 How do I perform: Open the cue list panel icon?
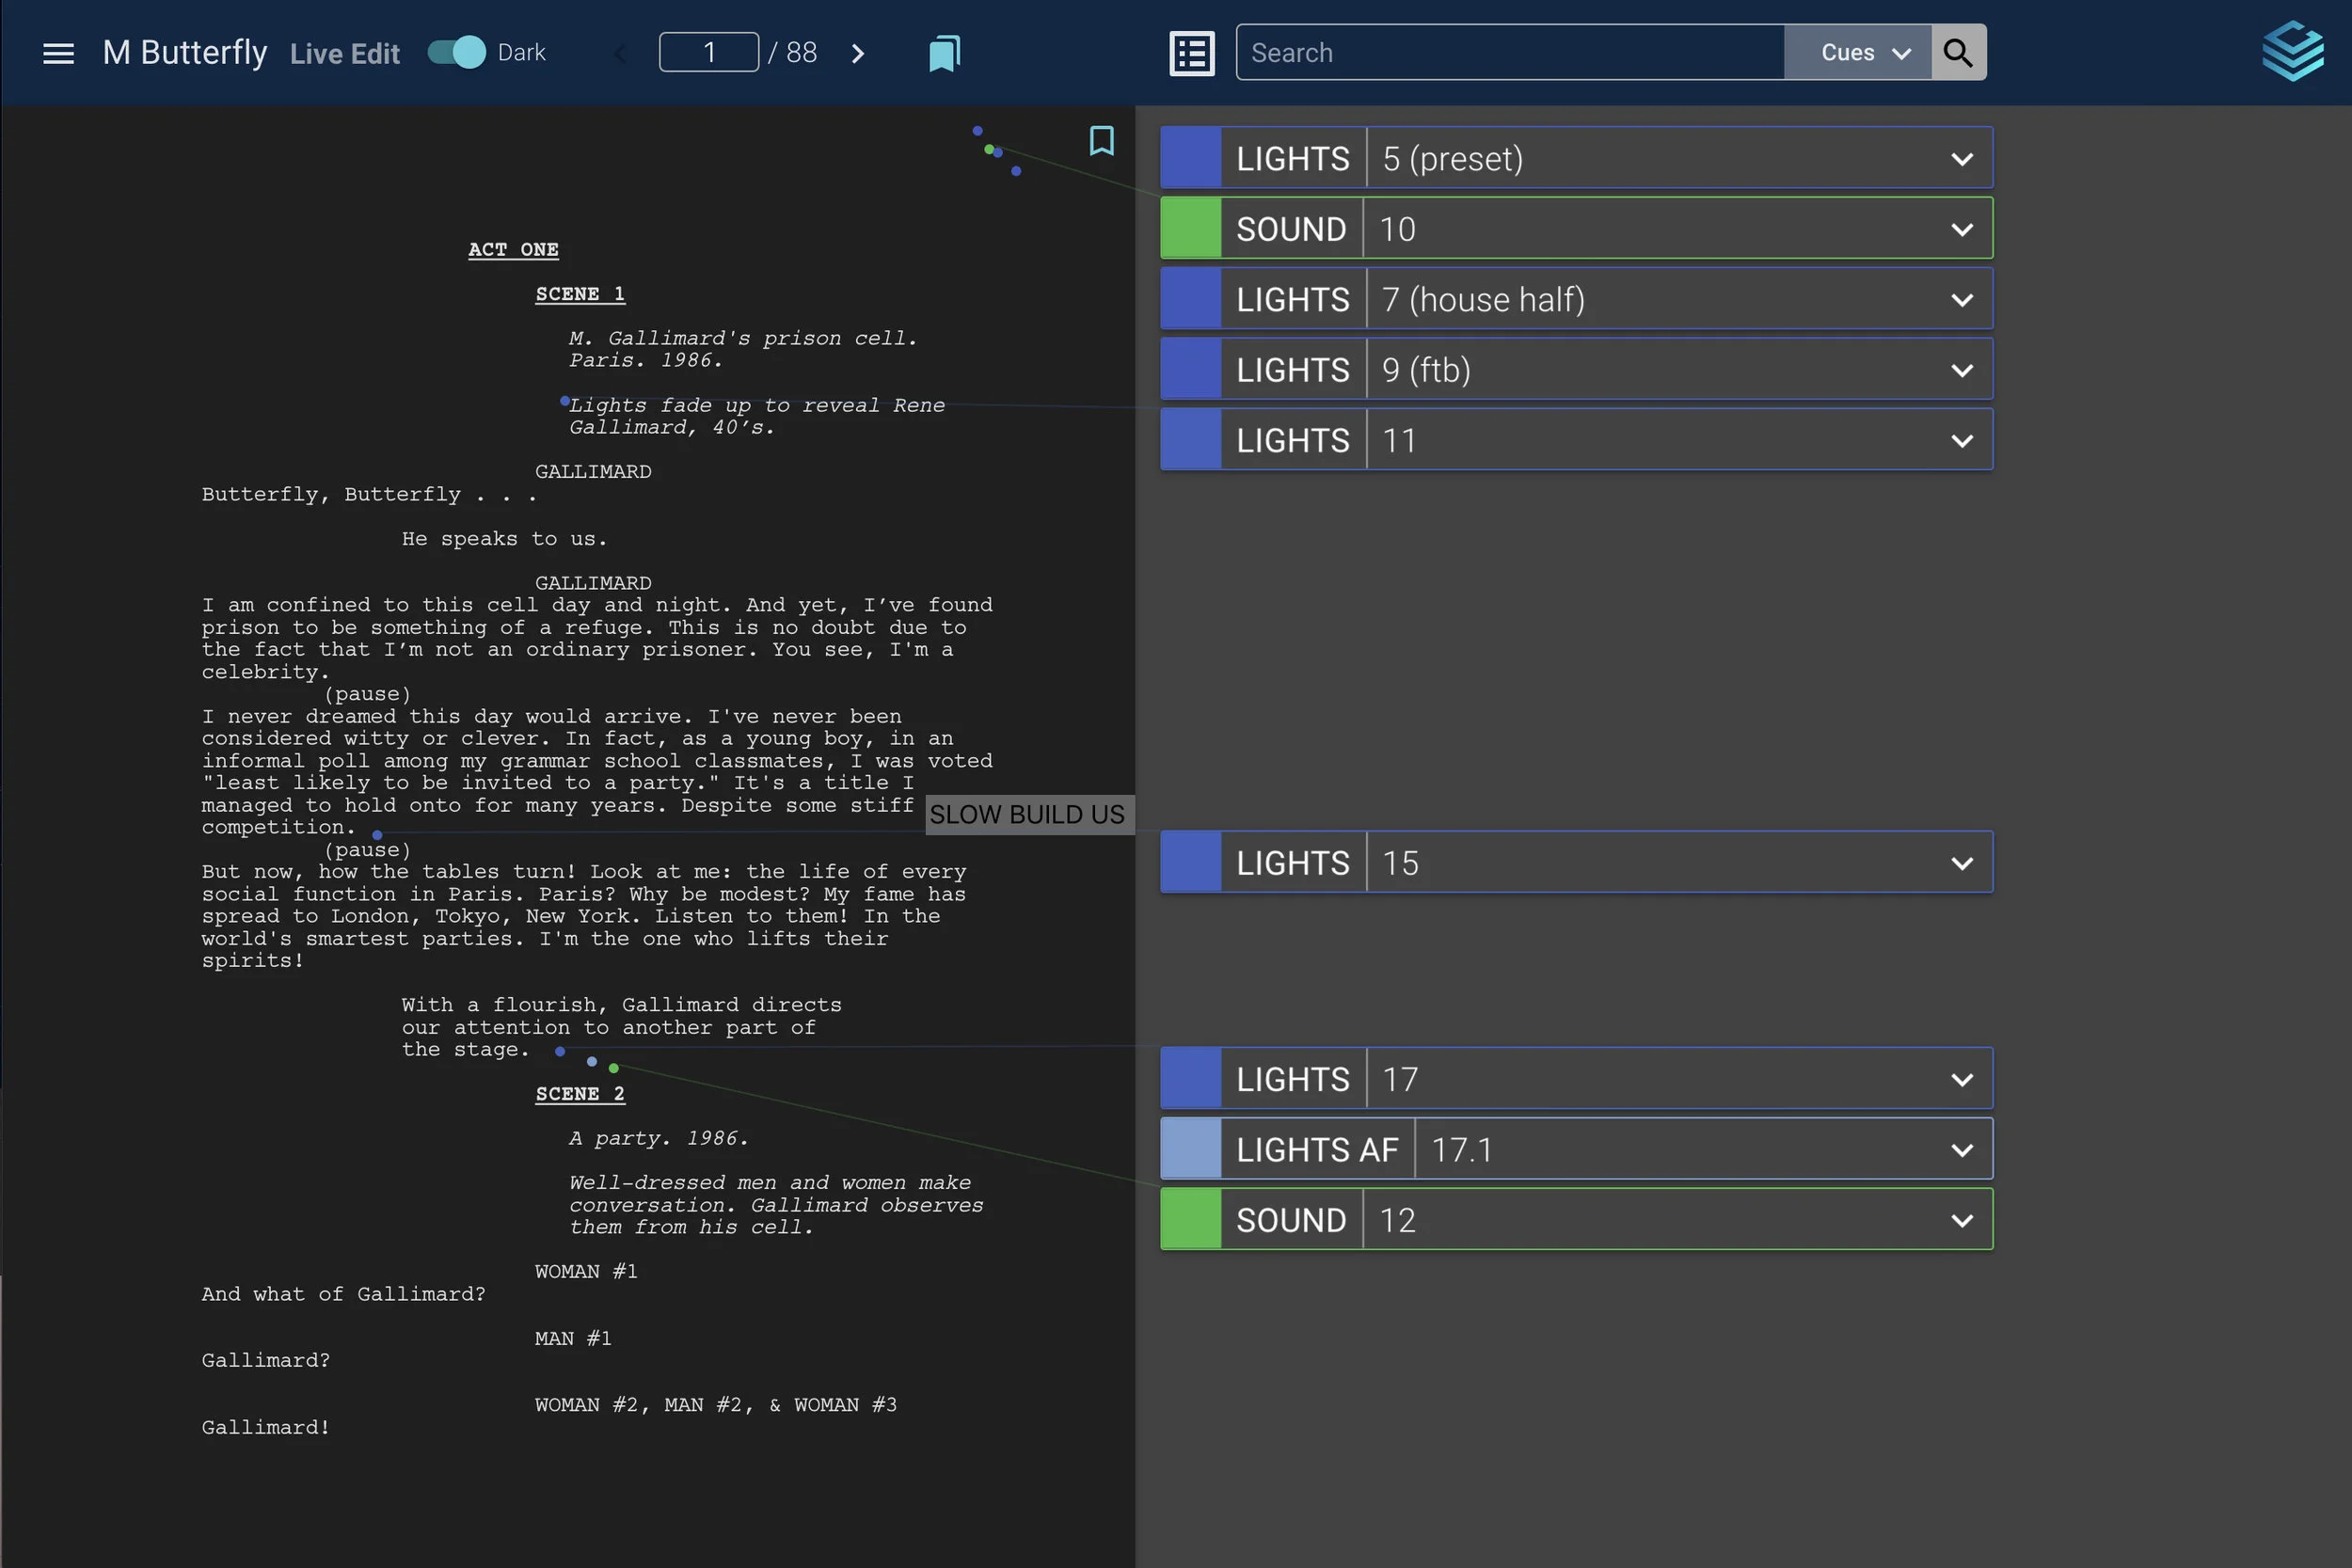pos(1191,52)
